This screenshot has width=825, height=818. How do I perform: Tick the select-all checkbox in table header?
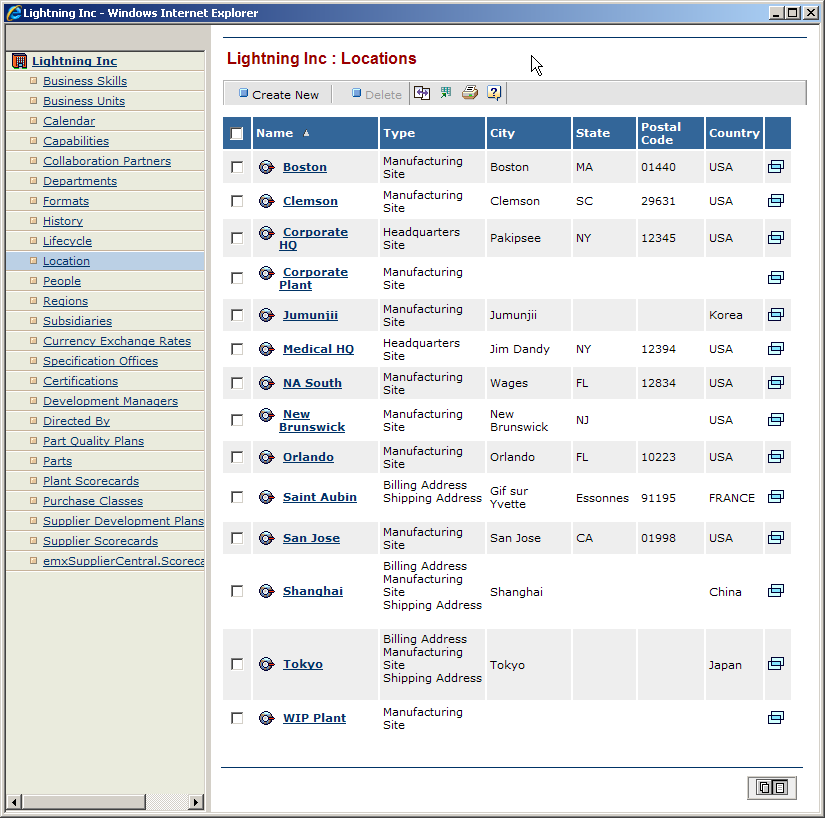click(x=237, y=133)
